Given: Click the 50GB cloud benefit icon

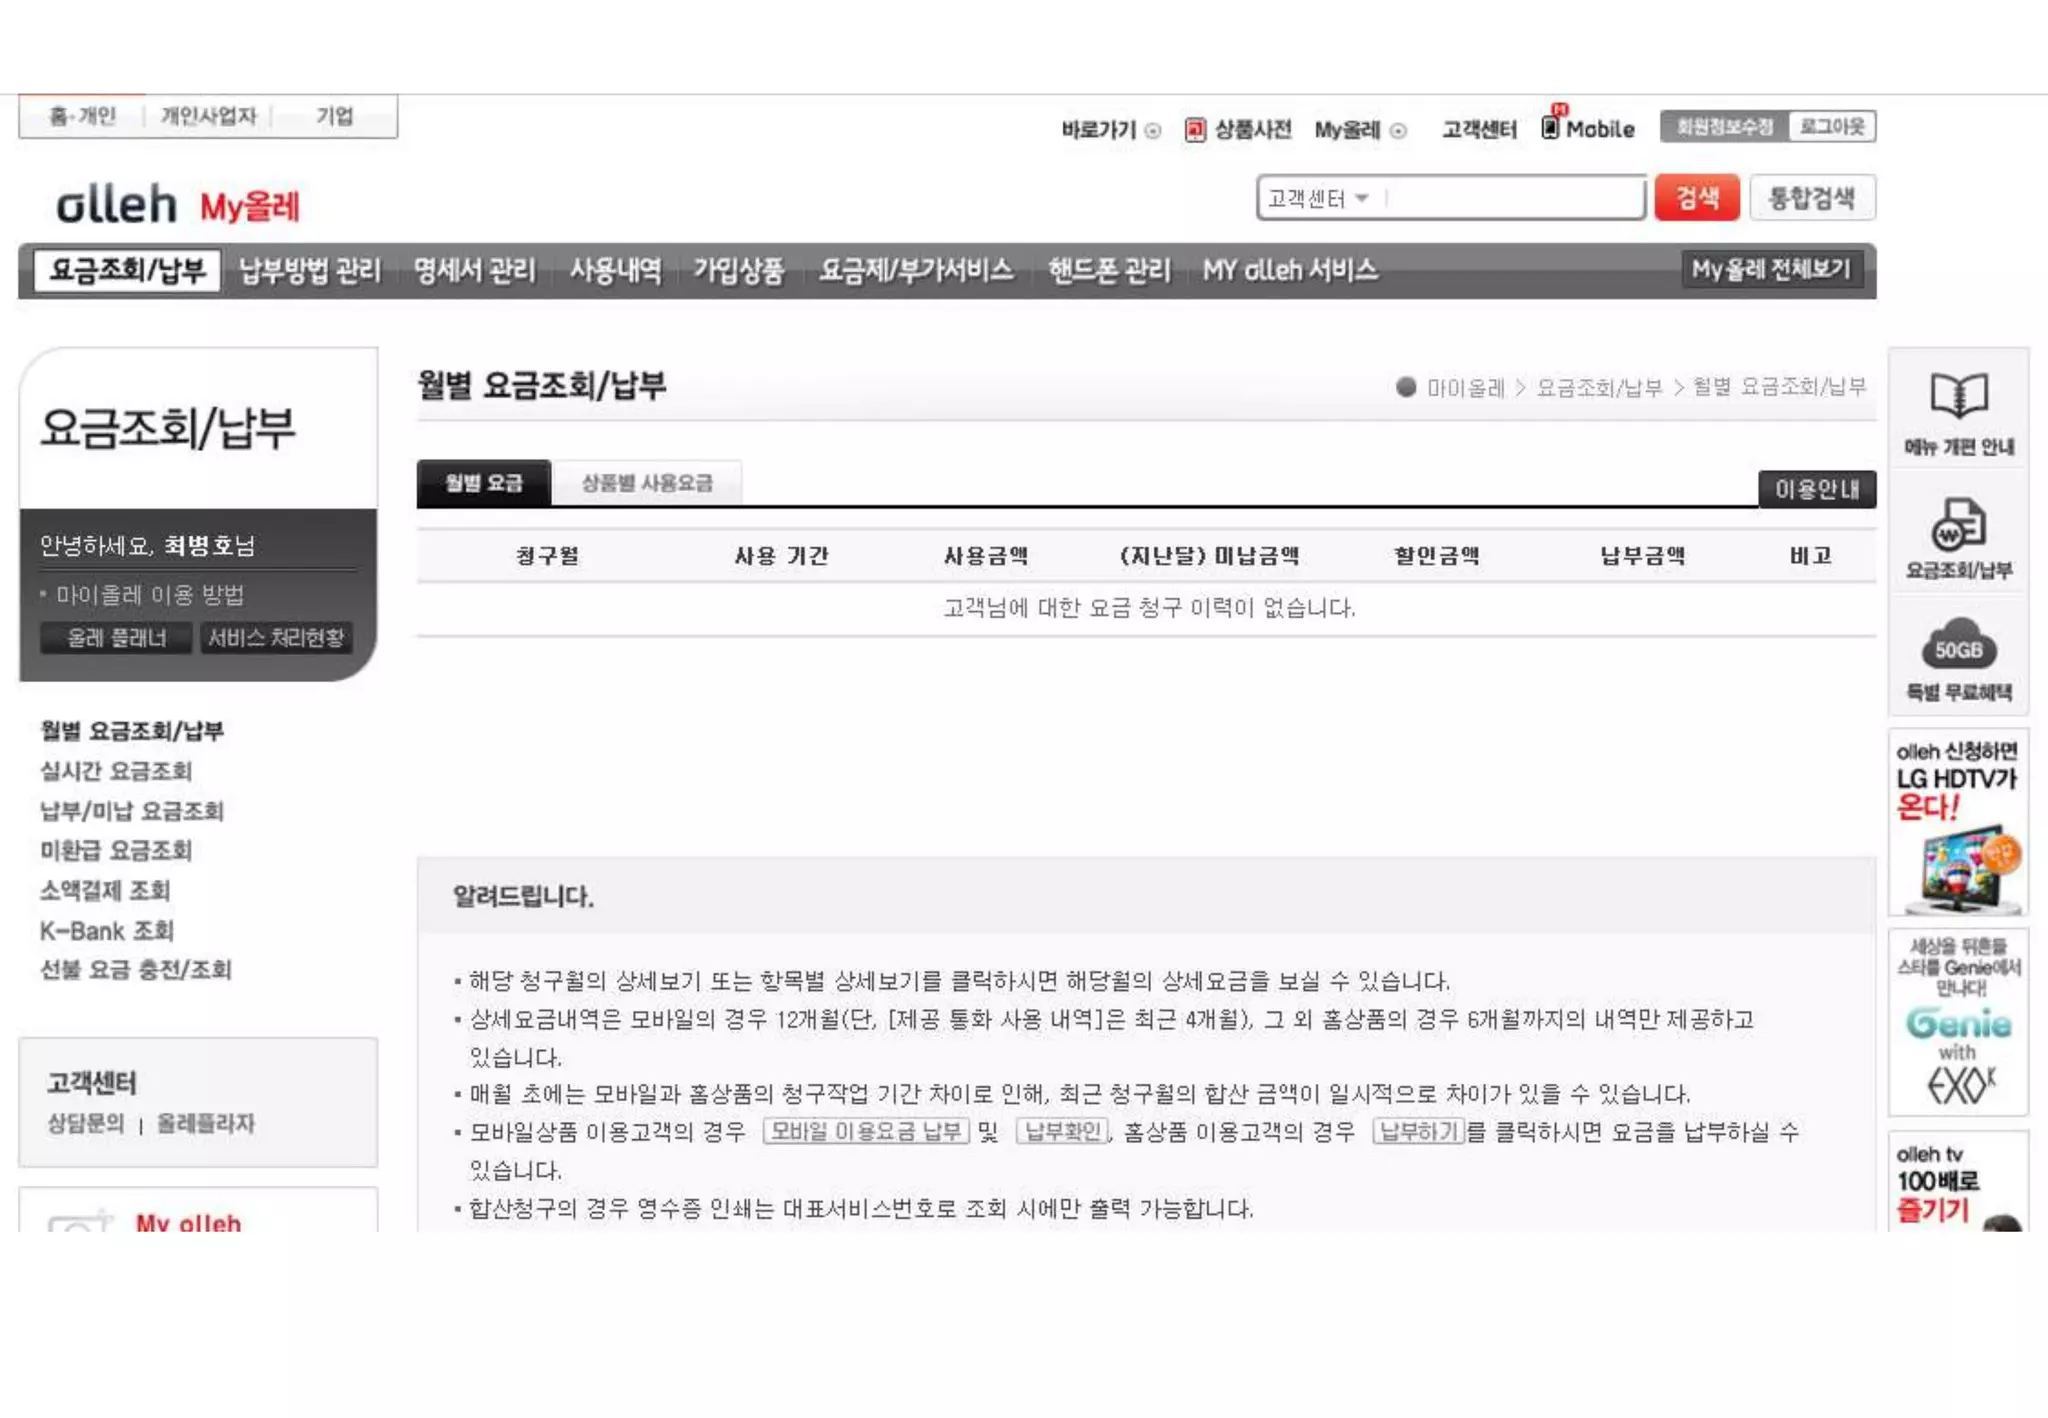Looking at the screenshot, I should pos(1958,645).
